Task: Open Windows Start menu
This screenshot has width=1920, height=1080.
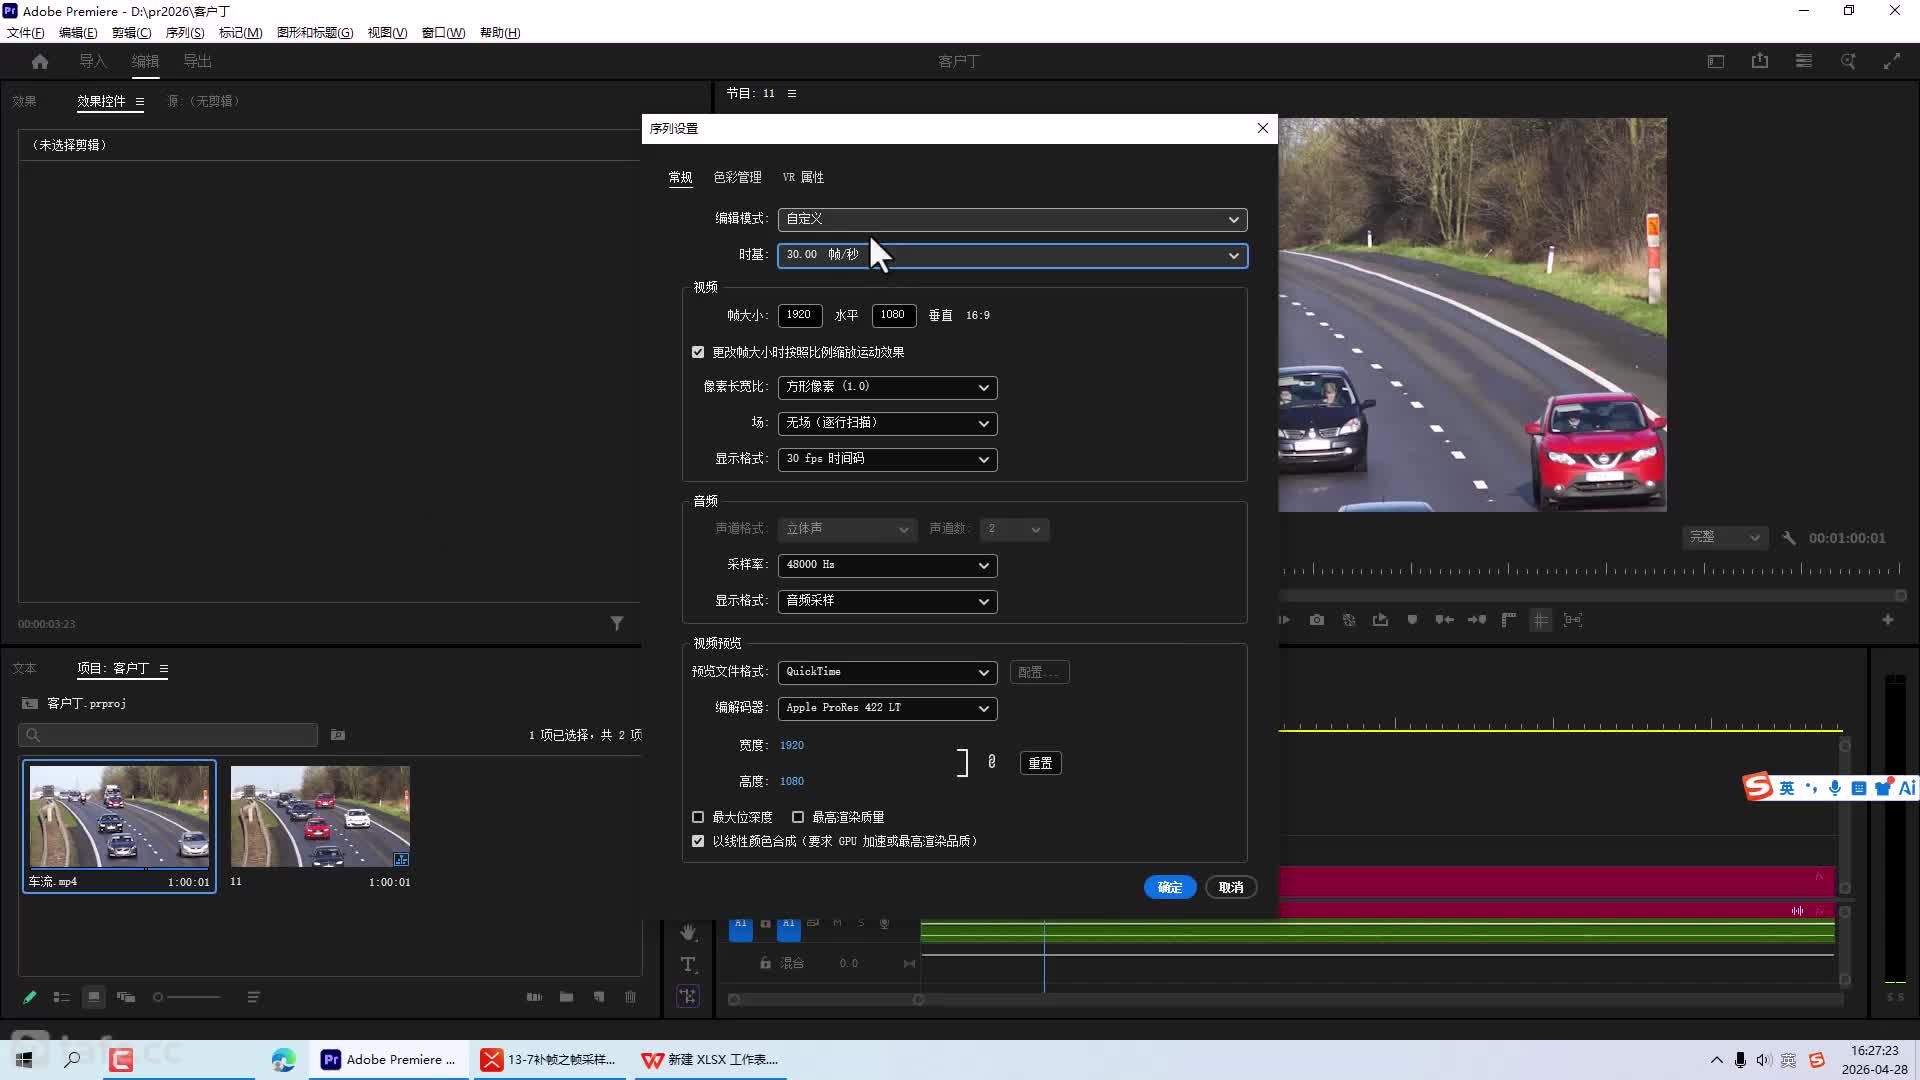Action: pos(24,1060)
